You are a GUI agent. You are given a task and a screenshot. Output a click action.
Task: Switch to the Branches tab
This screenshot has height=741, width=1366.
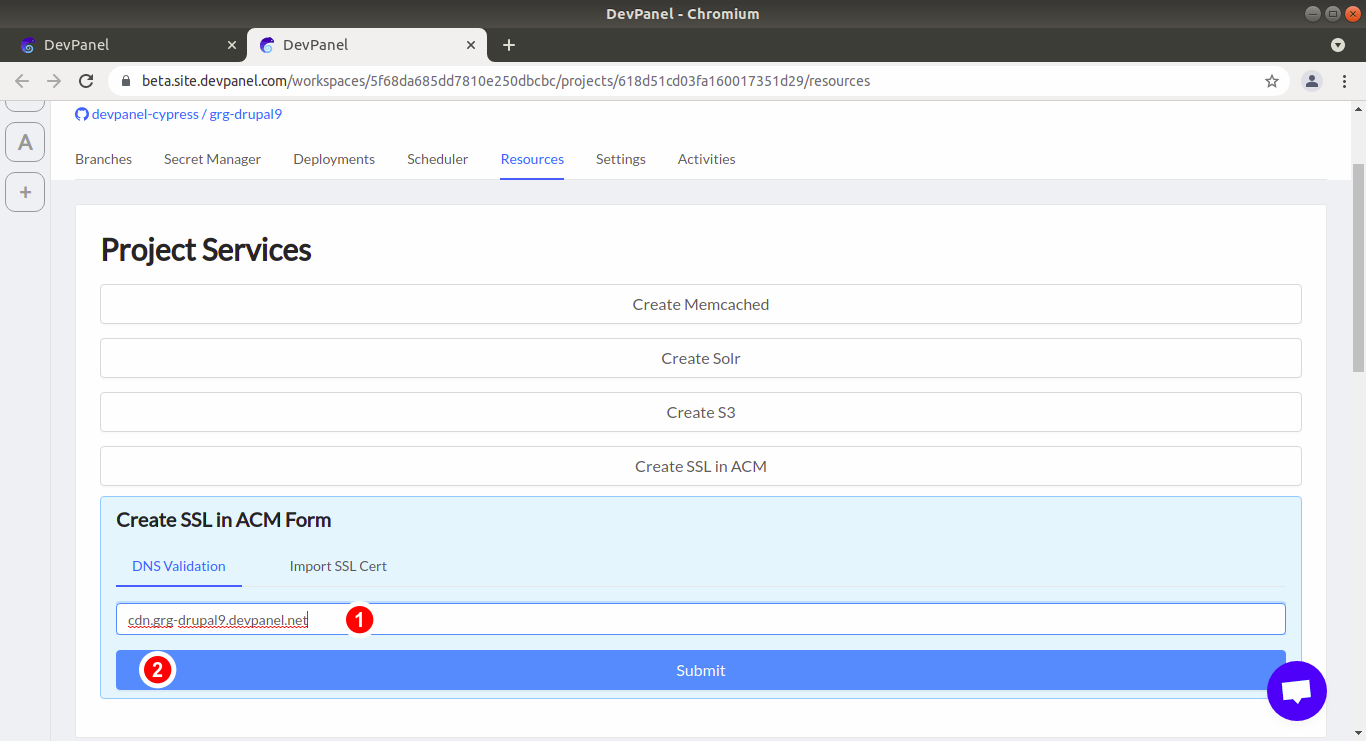point(103,159)
